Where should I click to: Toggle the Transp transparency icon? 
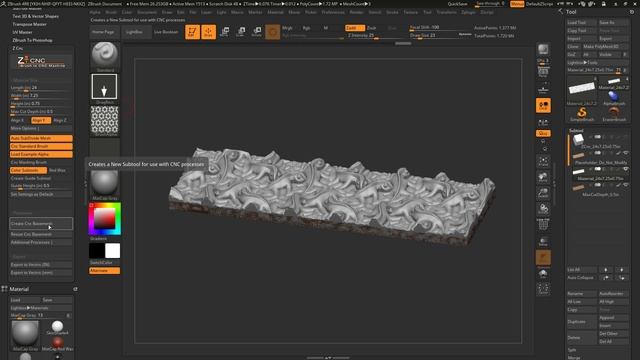543,242
